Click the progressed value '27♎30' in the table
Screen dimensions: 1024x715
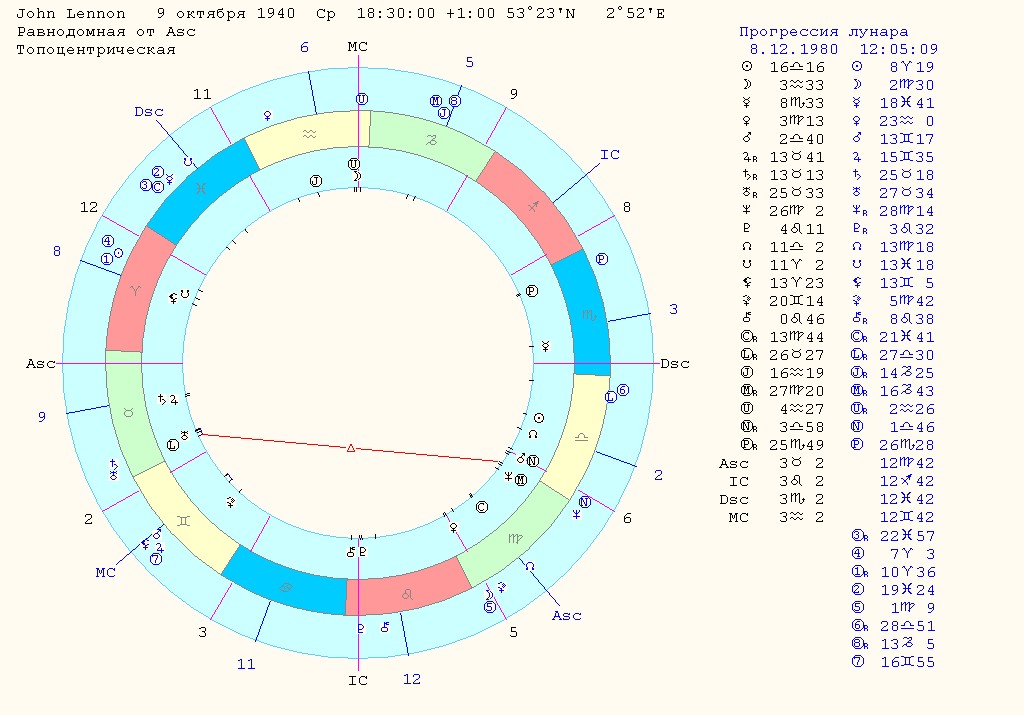(907, 355)
